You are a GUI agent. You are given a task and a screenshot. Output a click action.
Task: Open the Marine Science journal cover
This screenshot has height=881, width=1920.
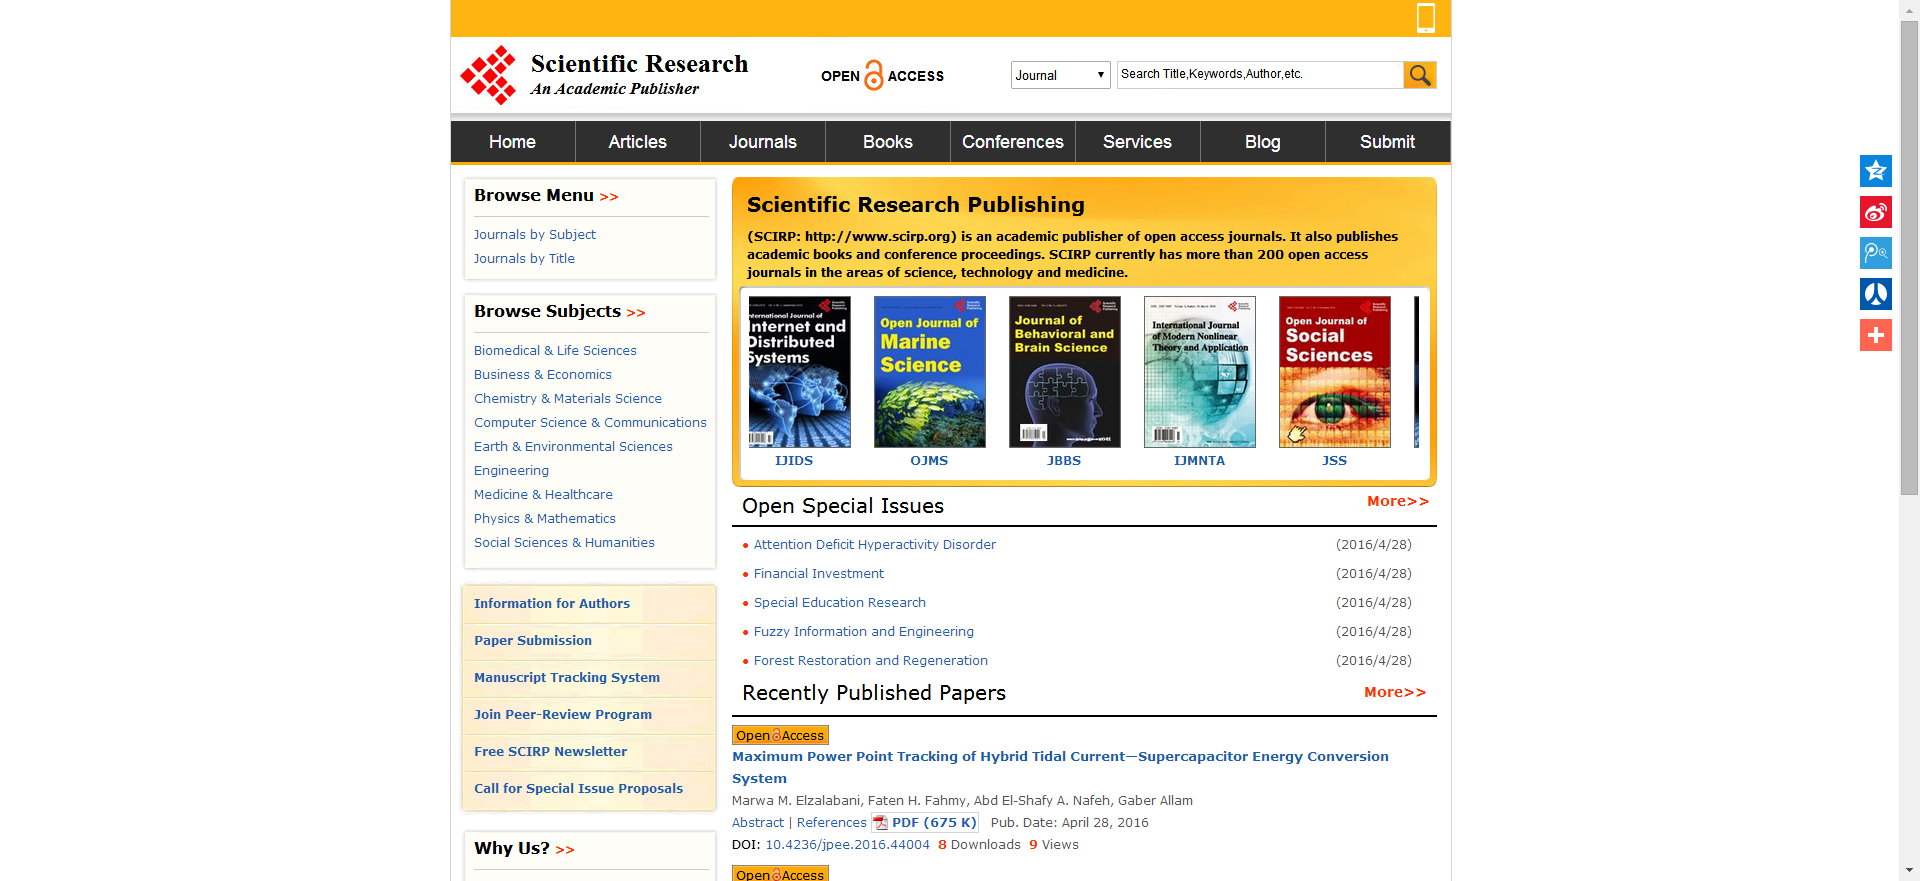pos(930,372)
